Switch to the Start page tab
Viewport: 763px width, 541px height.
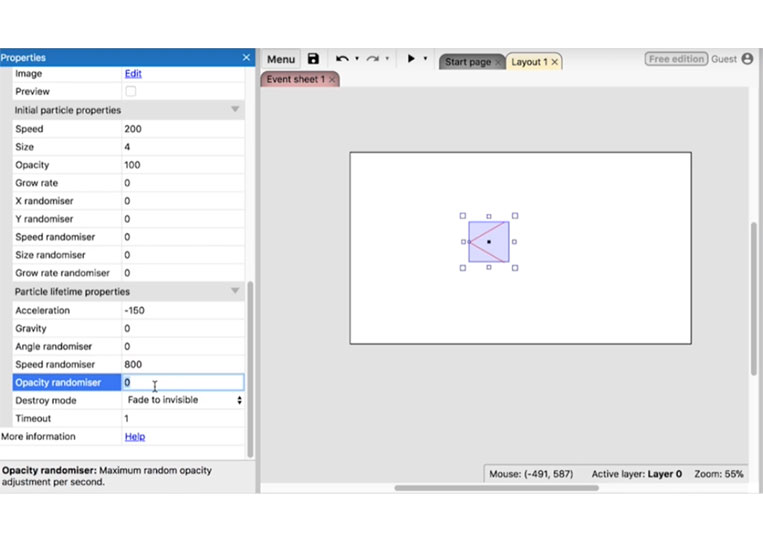pos(468,62)
